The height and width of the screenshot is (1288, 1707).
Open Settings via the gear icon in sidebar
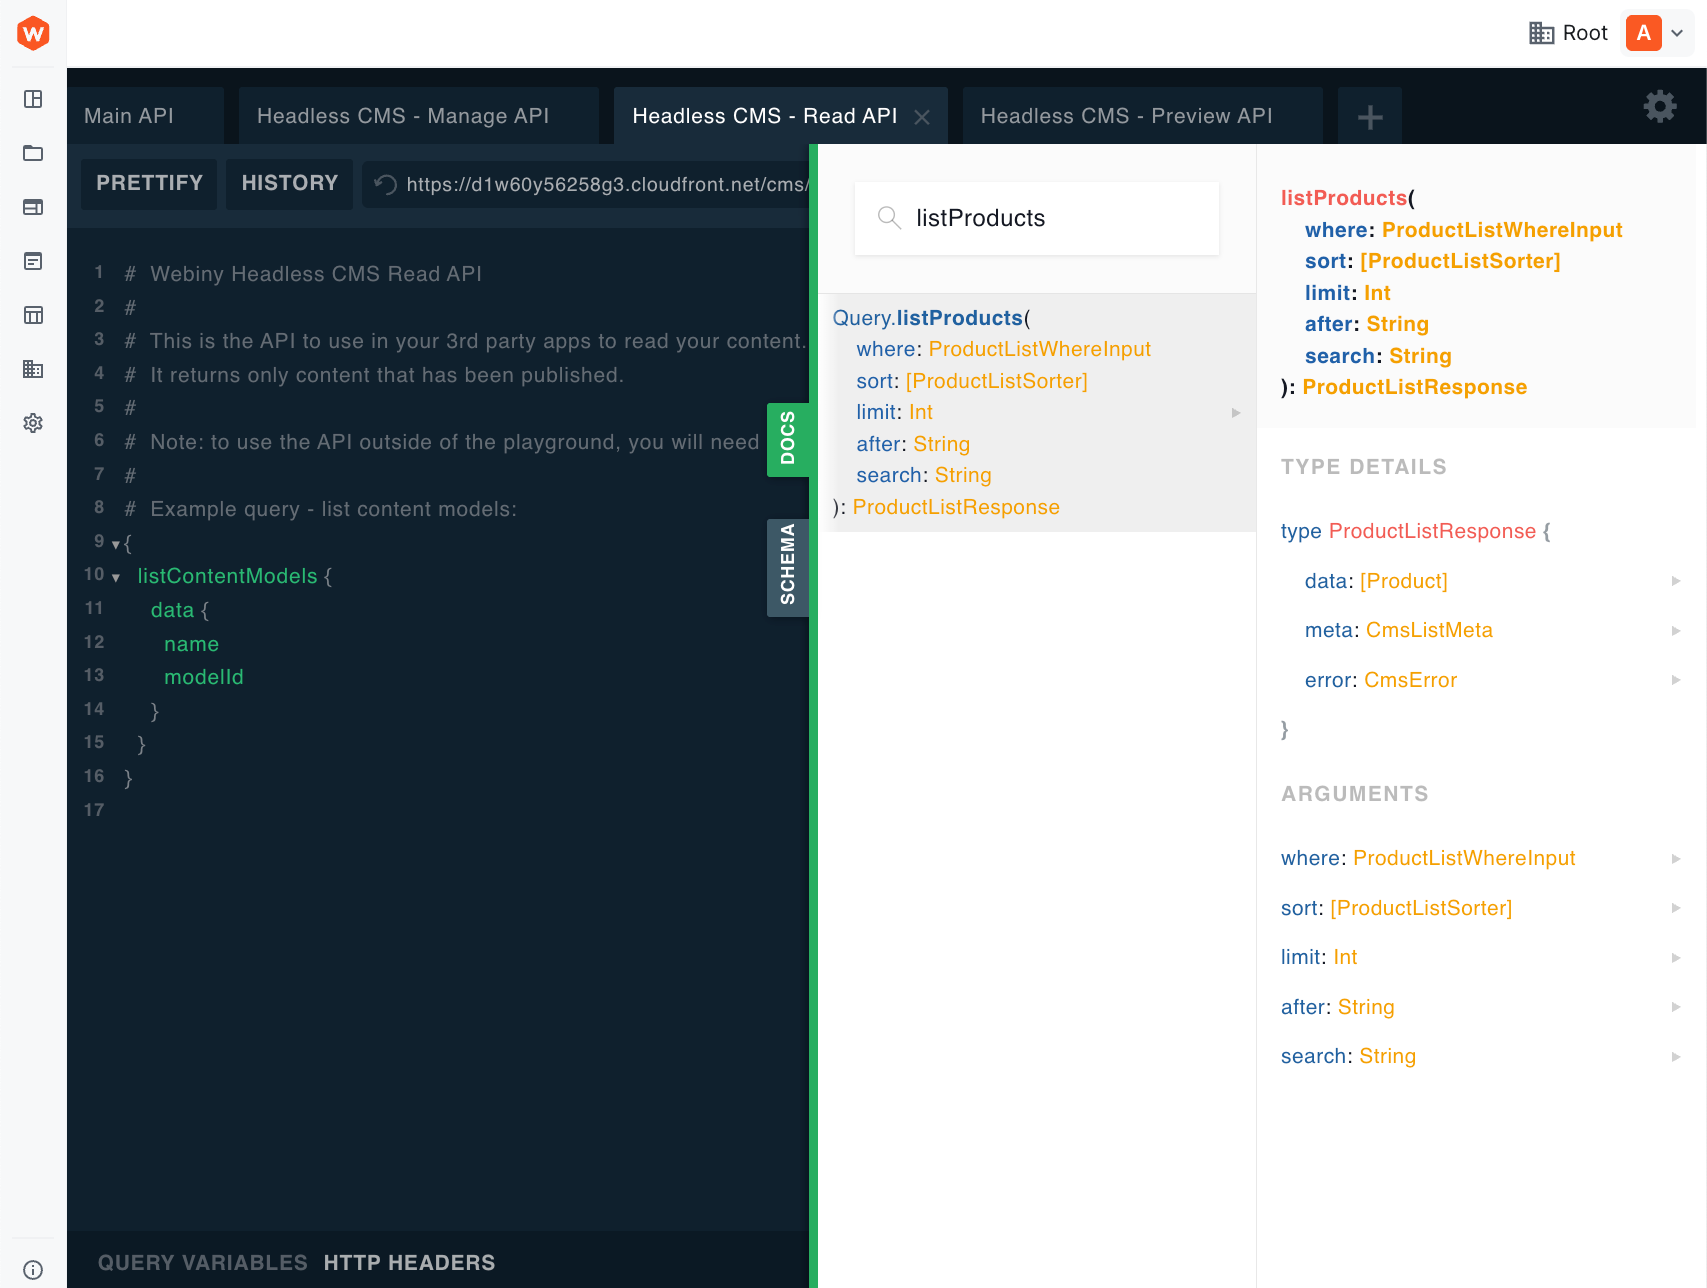pos(33,422)
